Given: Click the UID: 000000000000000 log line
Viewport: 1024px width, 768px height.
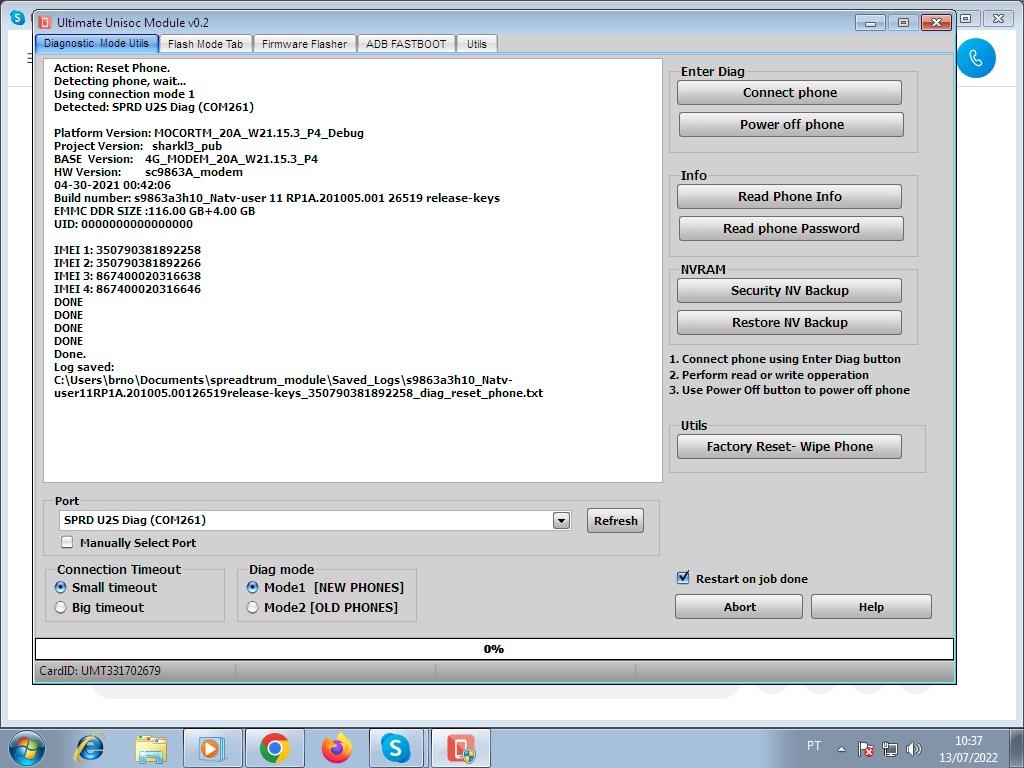Looking at the screenshot, I should tap(123, 224).
